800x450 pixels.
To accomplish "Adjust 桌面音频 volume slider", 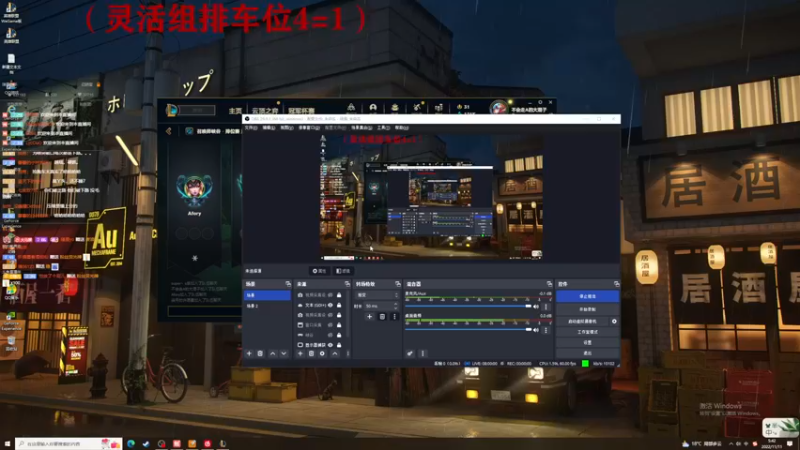I will click(468, 330).
